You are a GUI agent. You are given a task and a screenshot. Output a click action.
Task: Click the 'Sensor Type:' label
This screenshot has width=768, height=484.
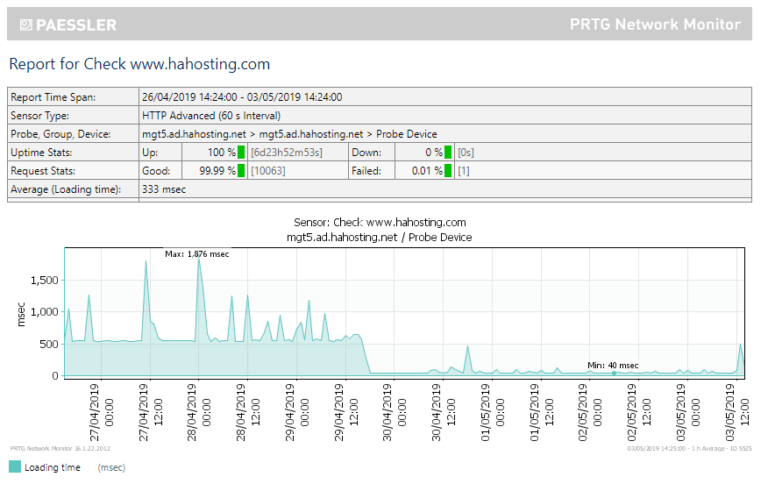[x=40, y=116]
